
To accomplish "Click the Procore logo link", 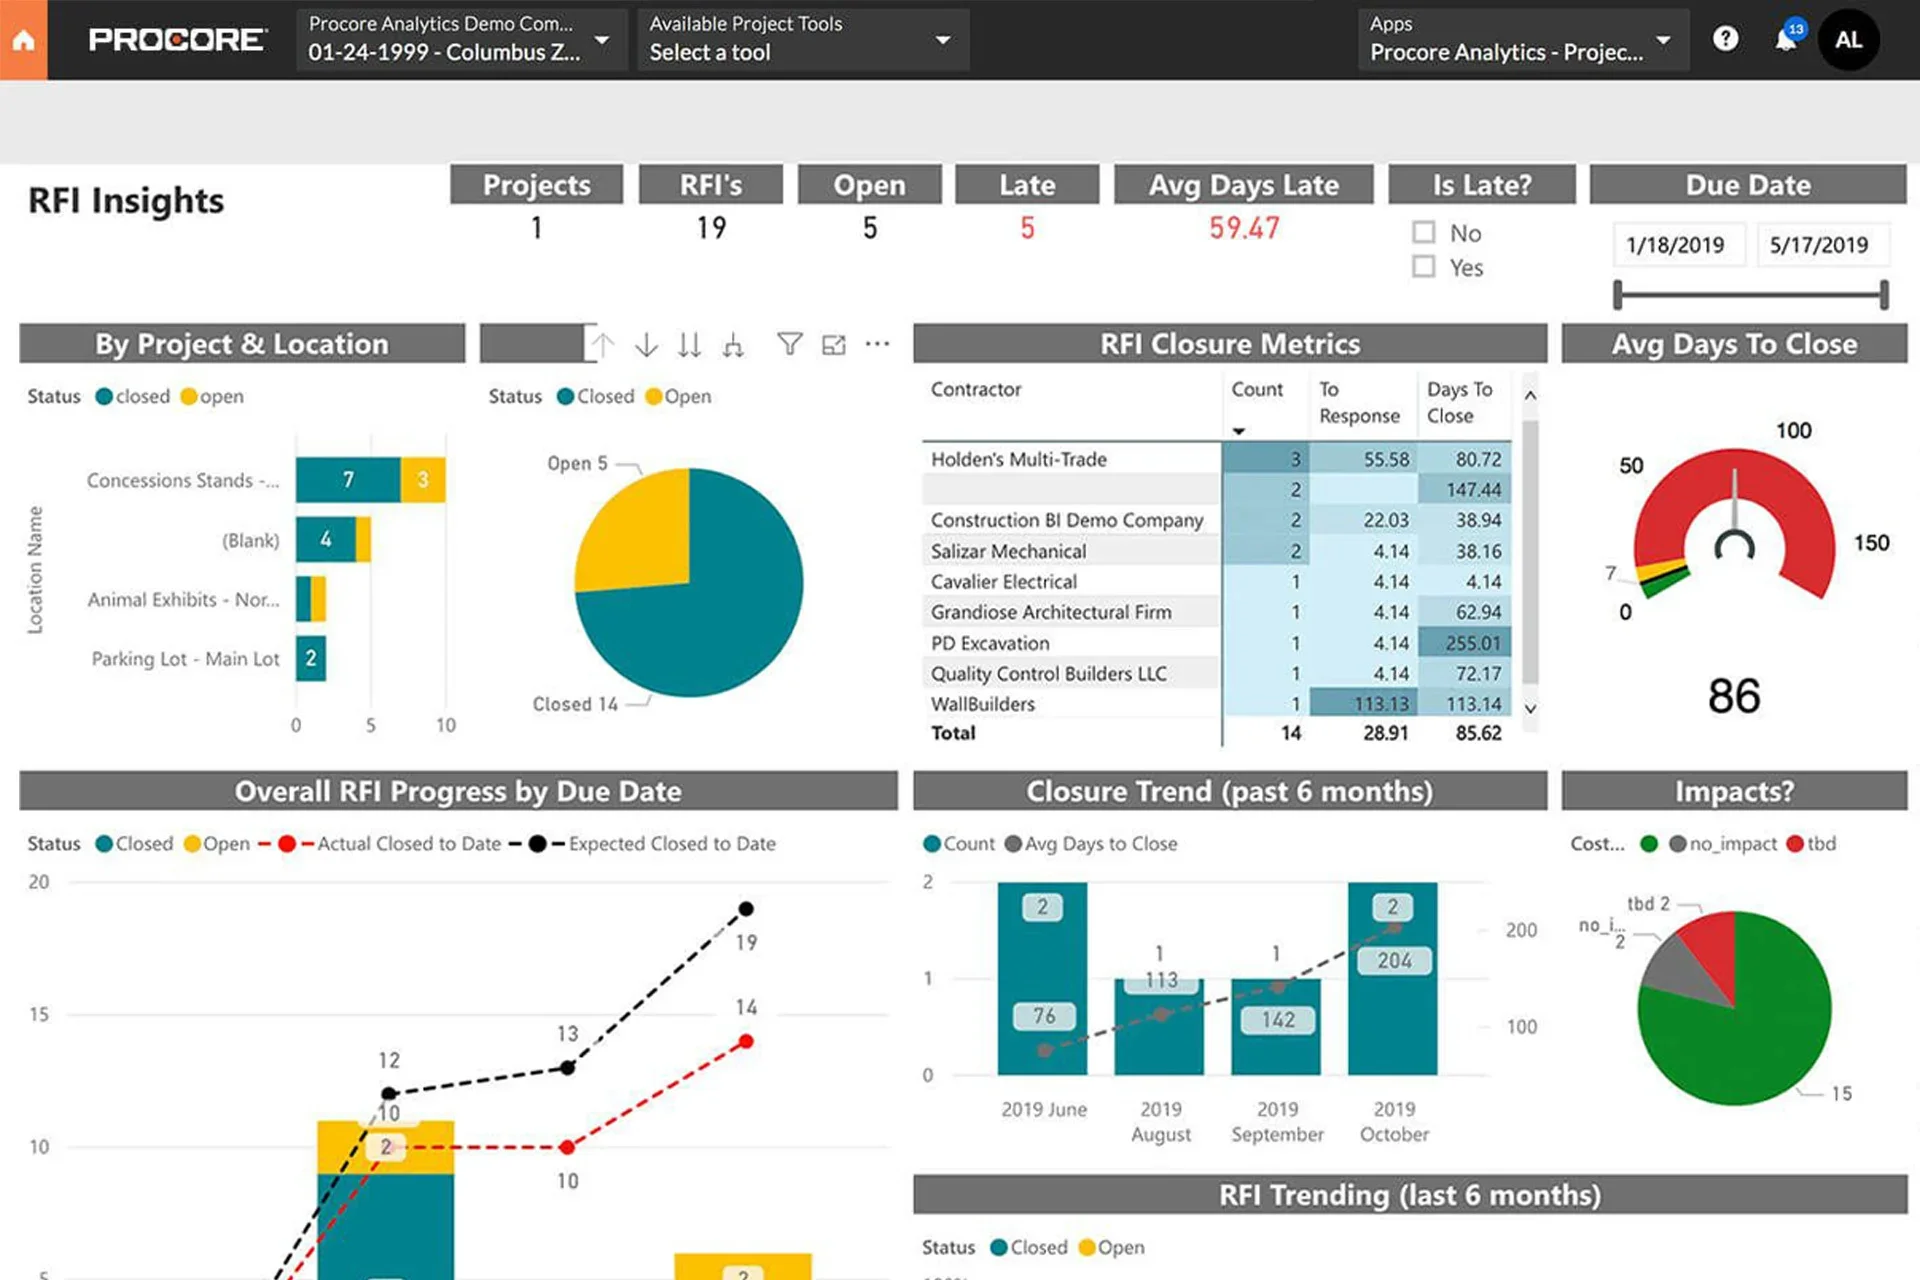I will (x=176, y=40).
